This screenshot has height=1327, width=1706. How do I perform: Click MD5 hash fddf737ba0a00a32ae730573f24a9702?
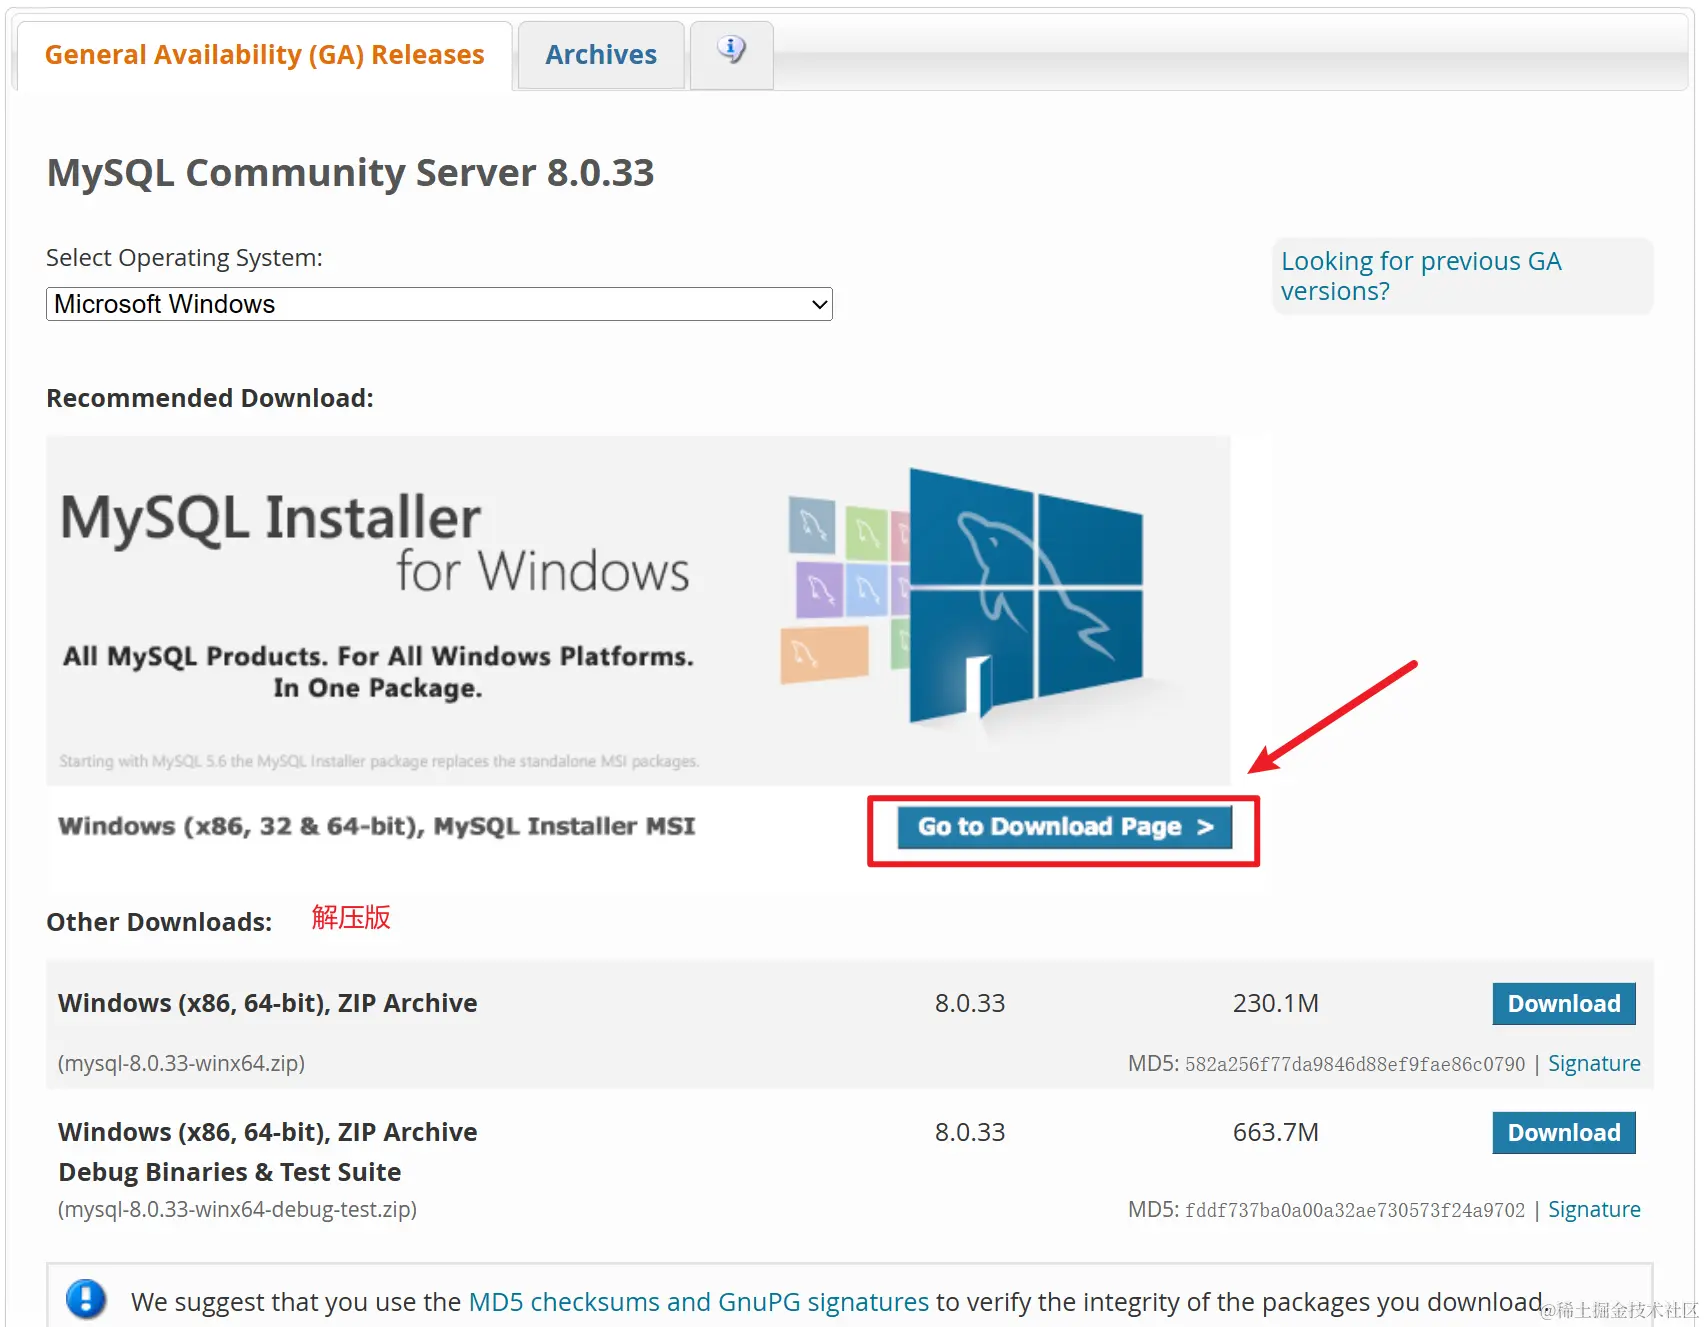(x=1355, y=1210)
